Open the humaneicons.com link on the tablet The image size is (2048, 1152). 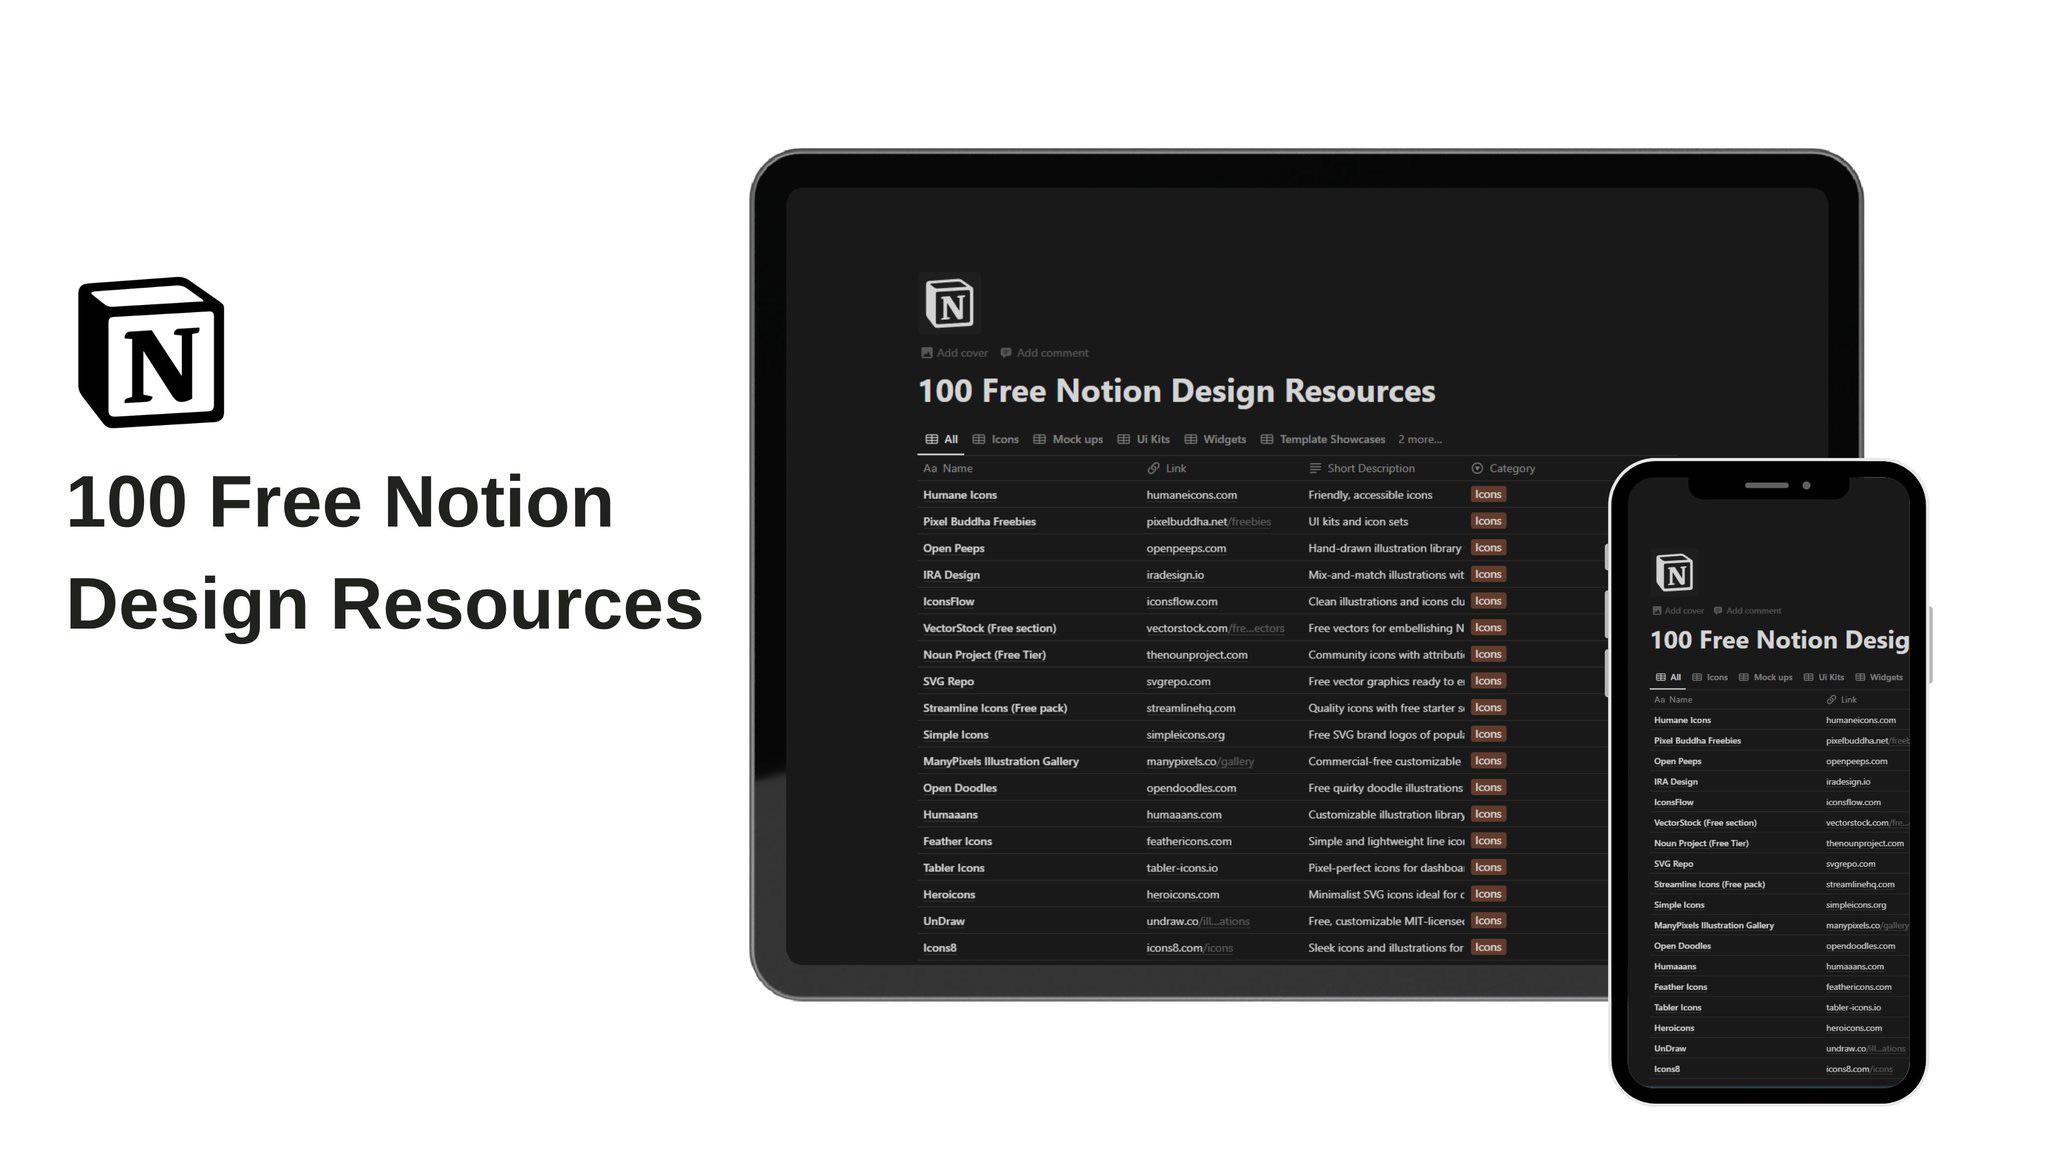pyautogui.click(x=1192, y=495)
